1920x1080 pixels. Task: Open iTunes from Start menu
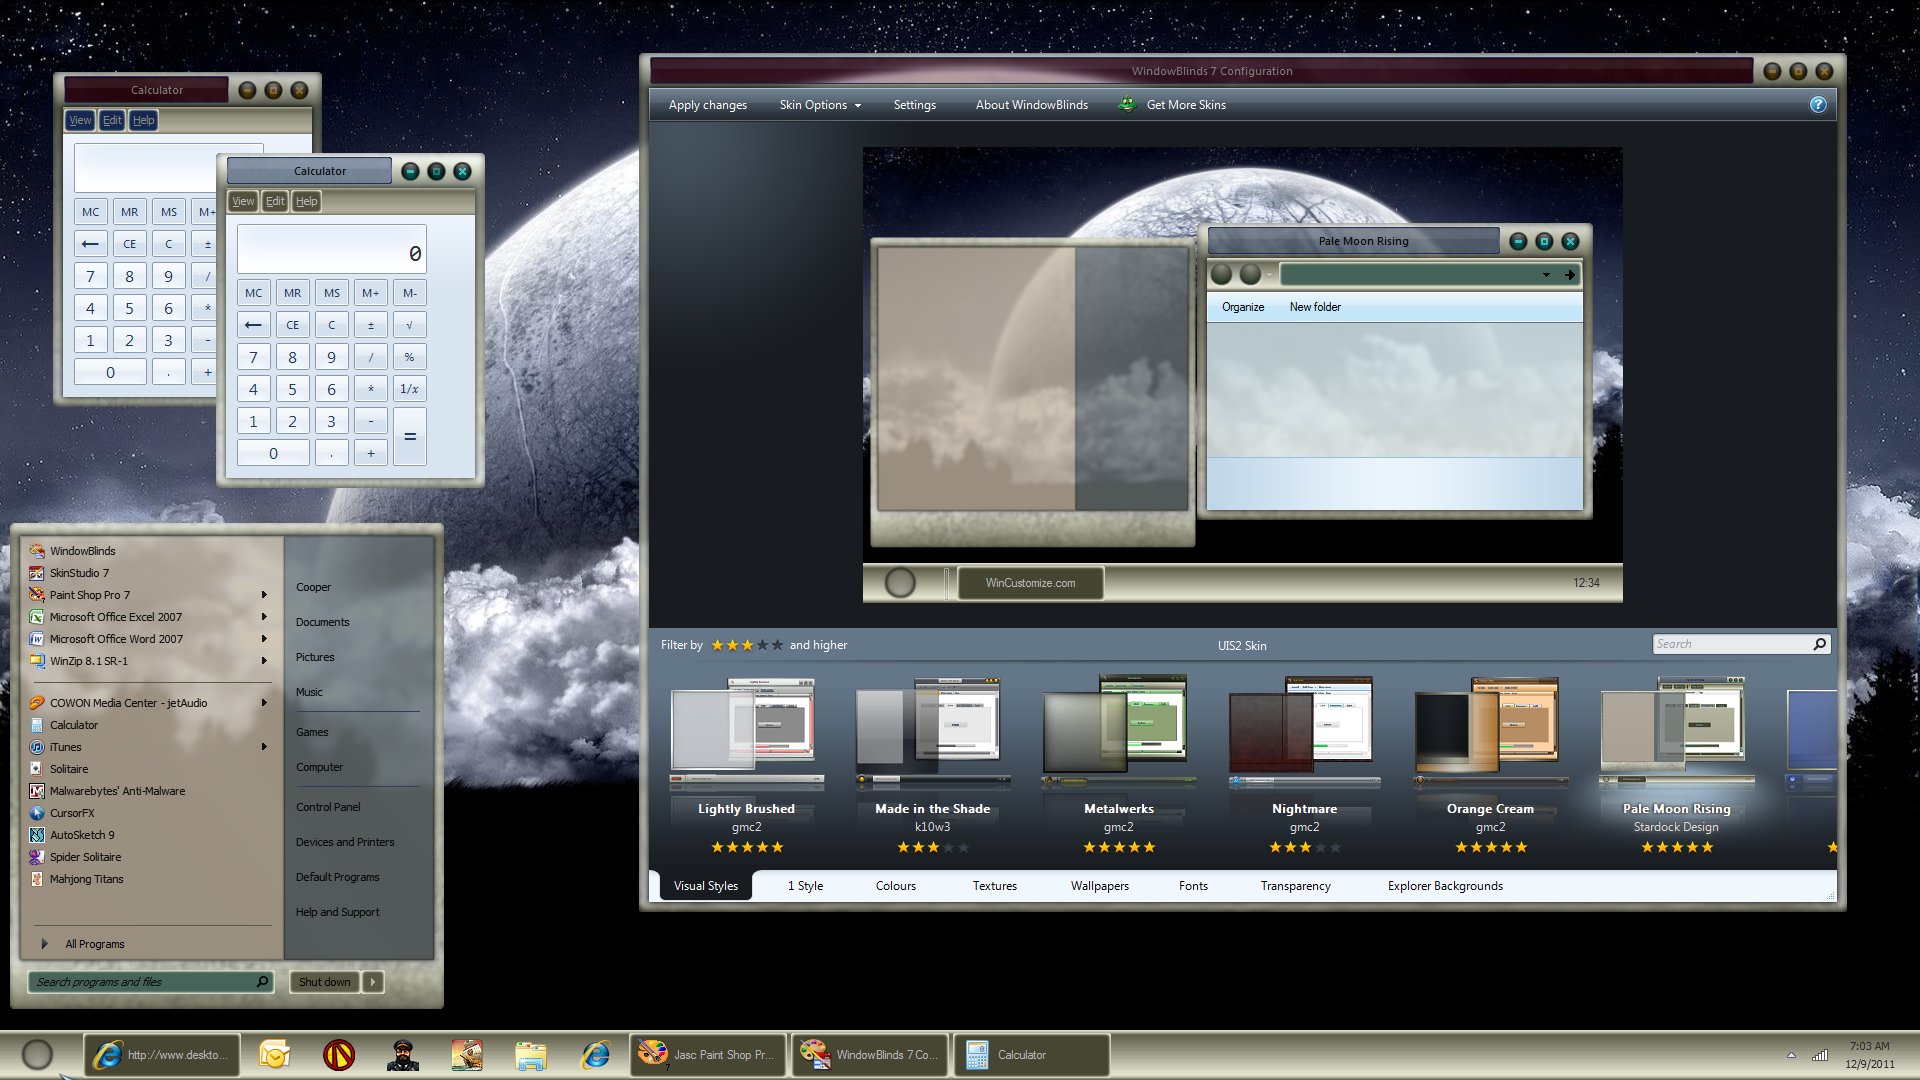pos(55,747)
